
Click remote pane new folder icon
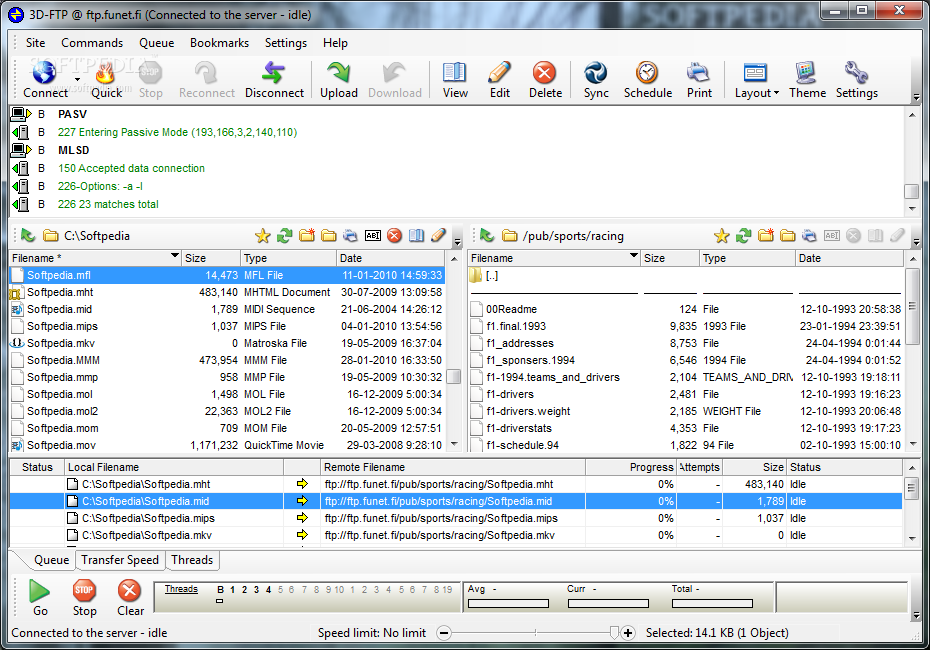pyautogui.click(x=766, y=236)
